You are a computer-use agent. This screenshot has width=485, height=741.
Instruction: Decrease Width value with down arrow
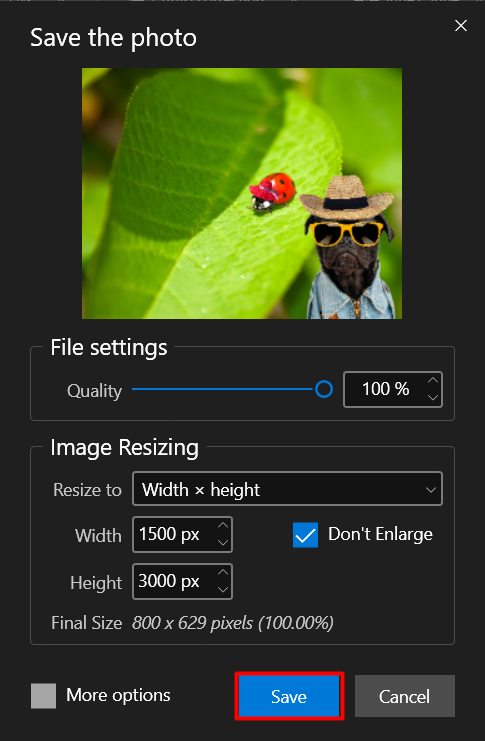click(223, 543)
